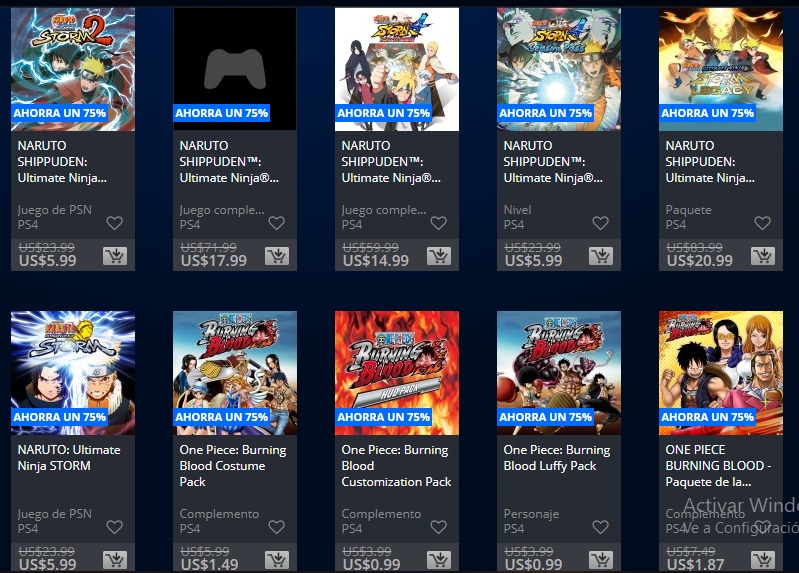
Task: Add One Piece Luffy Pack to cart
Action: pyautogui.click(x=601, y=560)
